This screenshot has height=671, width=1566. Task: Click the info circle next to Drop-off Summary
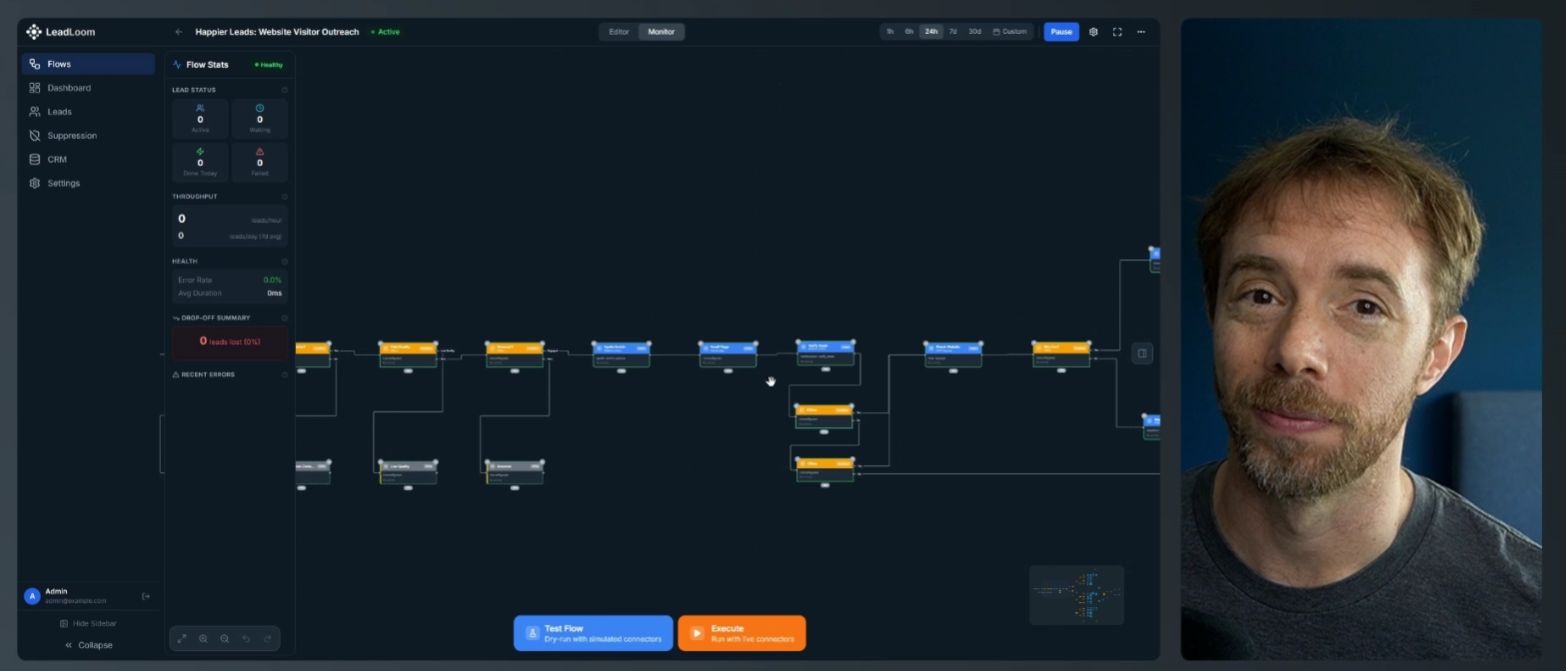pyautogui.click(x=284, y=318)
